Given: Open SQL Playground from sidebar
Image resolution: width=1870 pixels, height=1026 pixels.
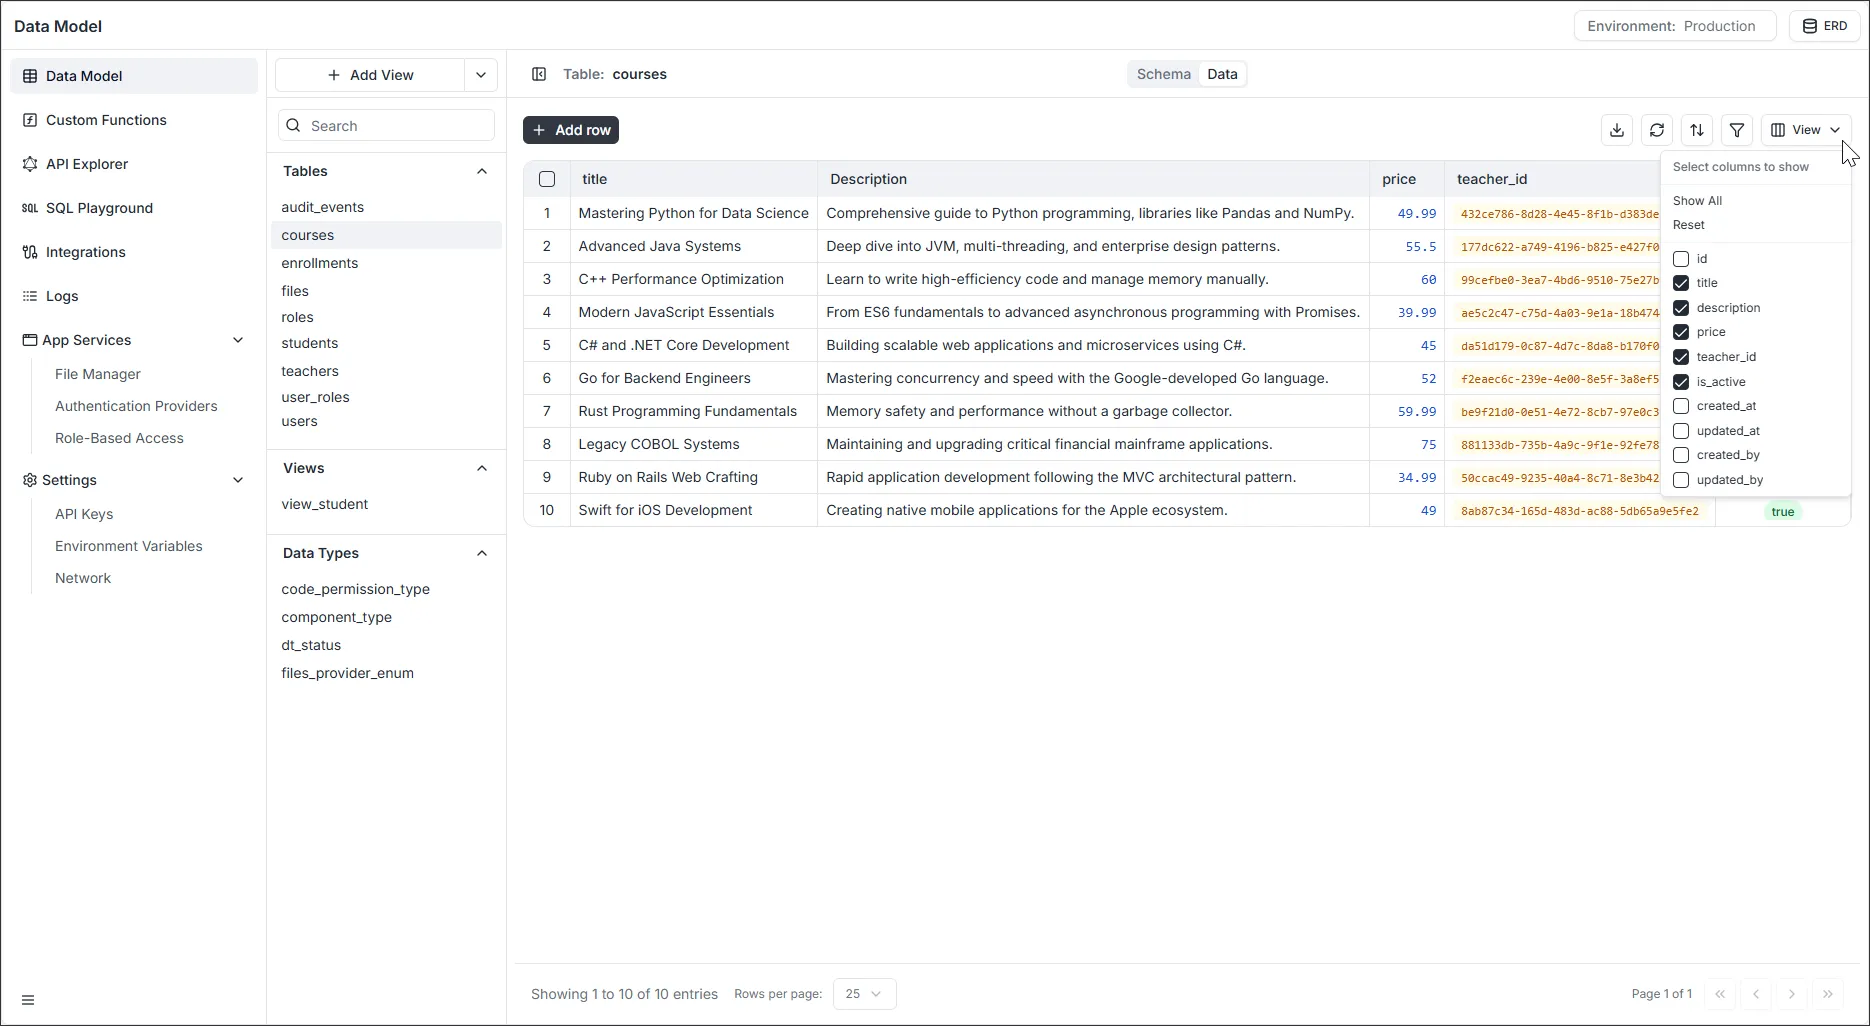Looking at the screenshot, I should (99, 208).
